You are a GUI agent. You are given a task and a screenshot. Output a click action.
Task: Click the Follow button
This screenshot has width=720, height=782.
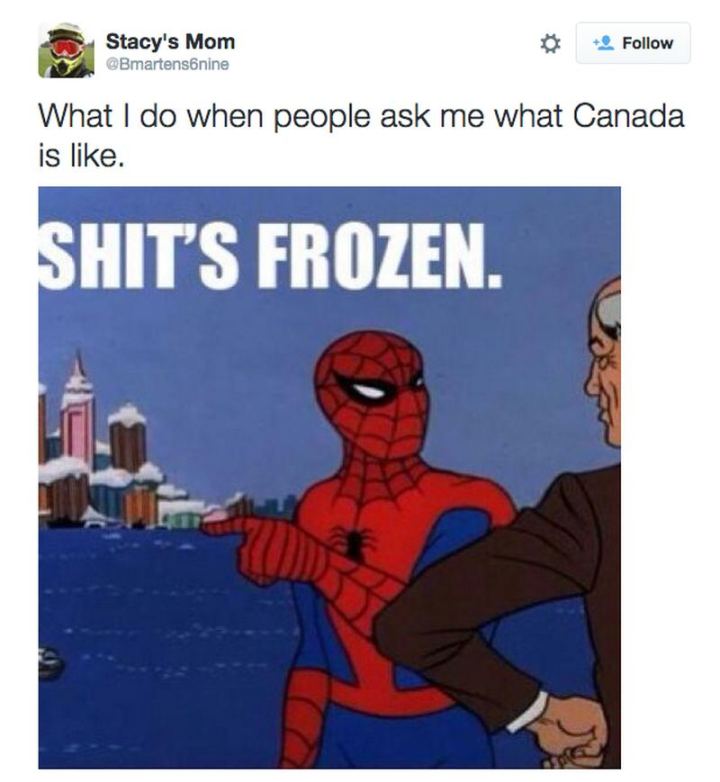tap(633, 43)
